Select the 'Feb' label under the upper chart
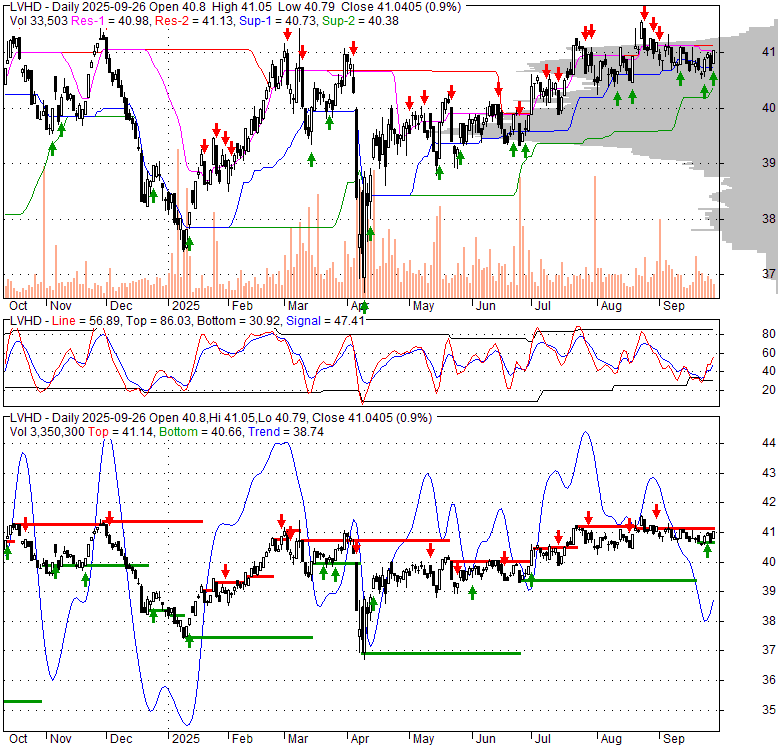The image size is (780, 745). click(242, 305)
